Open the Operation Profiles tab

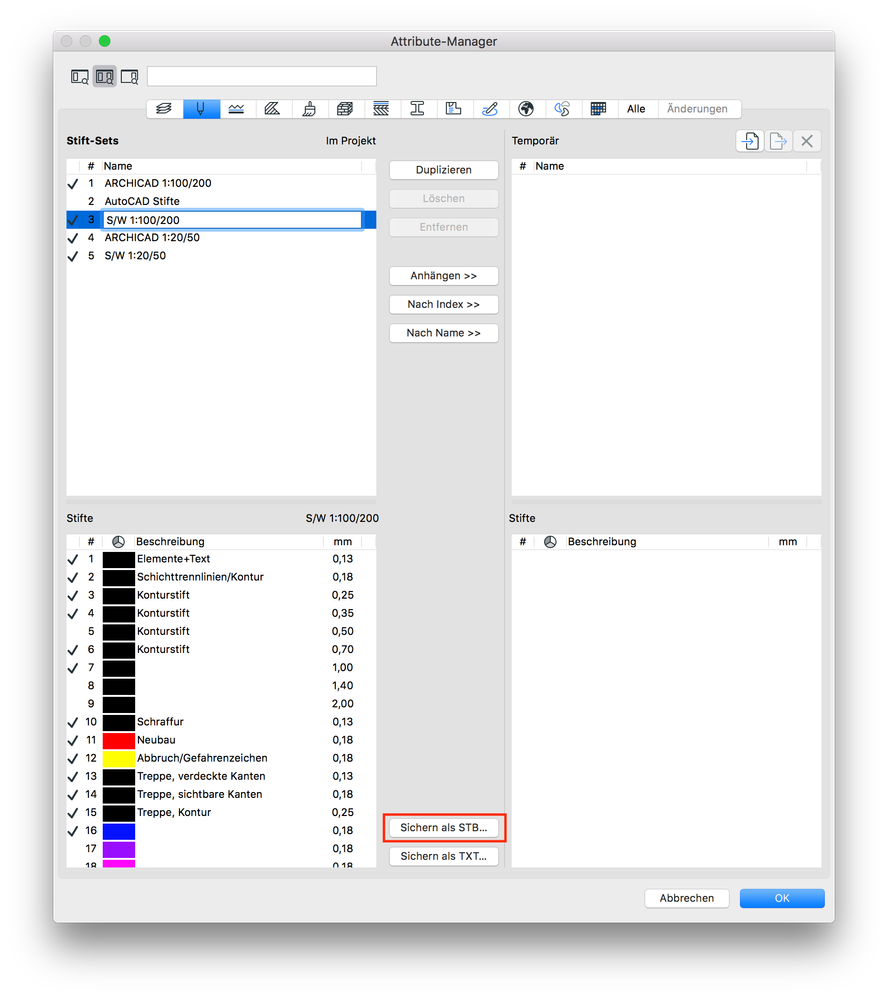point(563,109)
